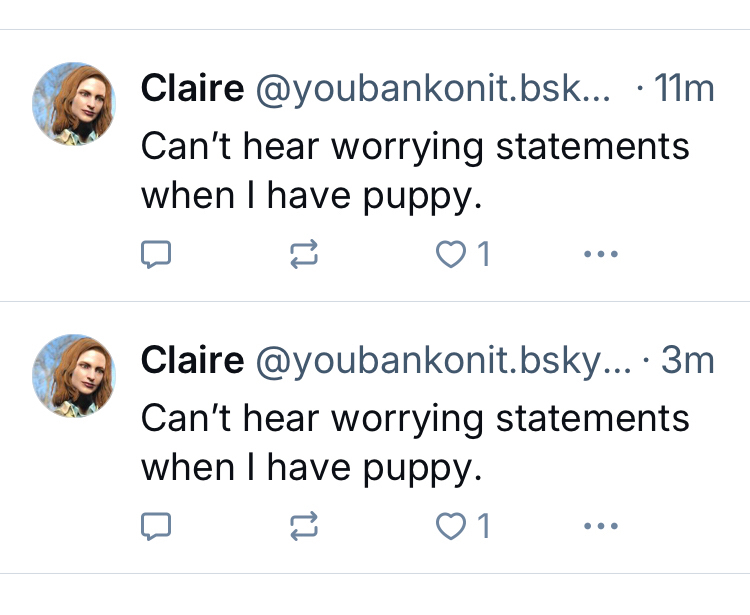The width and height of the screenshot is (750, 615).
Task: Open more options on the 11m post
Action: [600, 255]
